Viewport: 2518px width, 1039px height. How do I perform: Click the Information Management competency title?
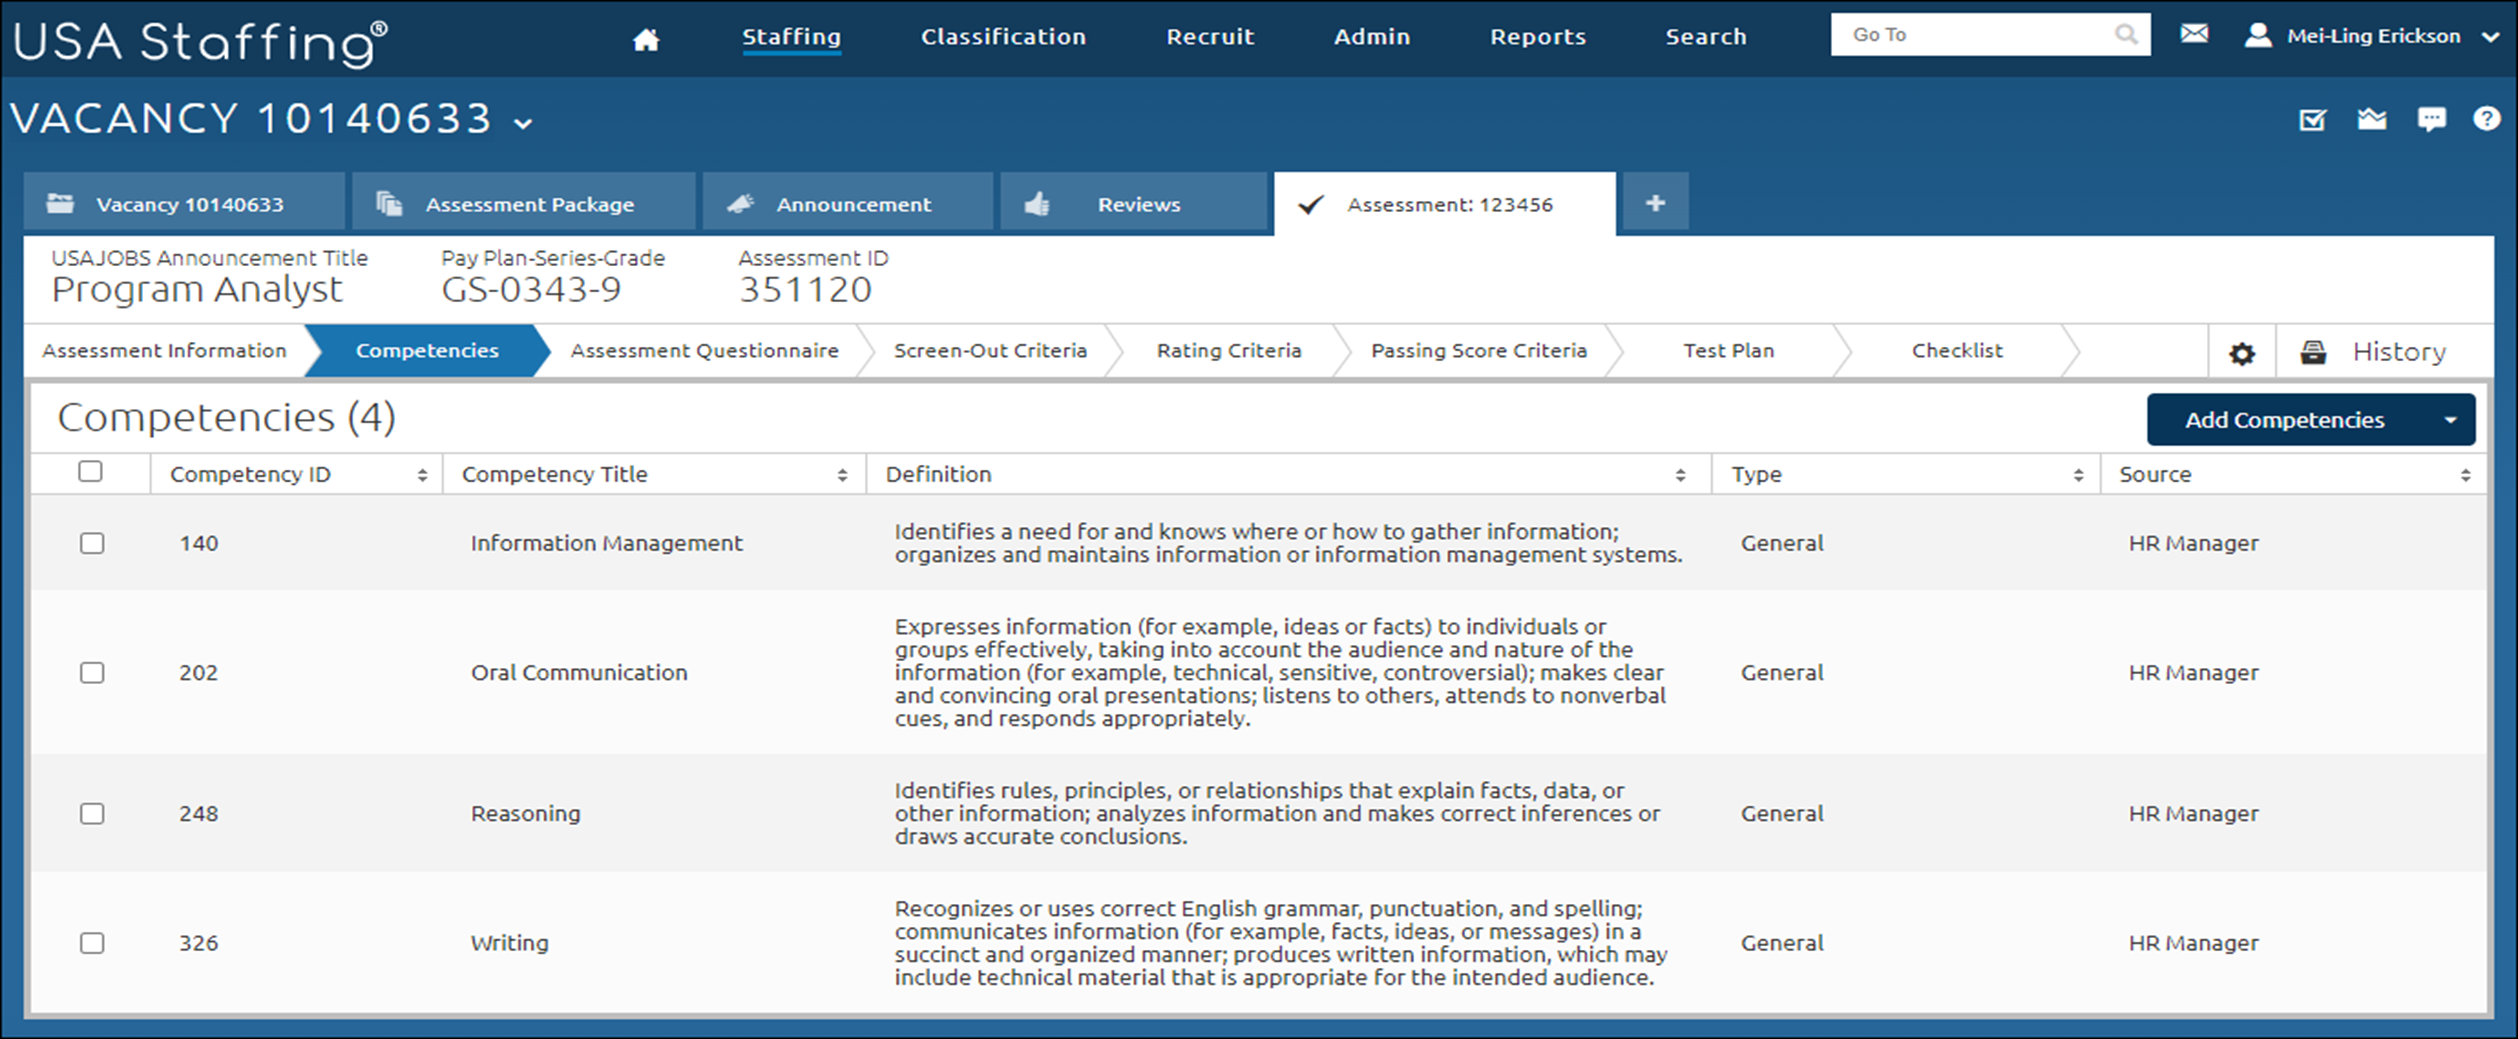606,543
